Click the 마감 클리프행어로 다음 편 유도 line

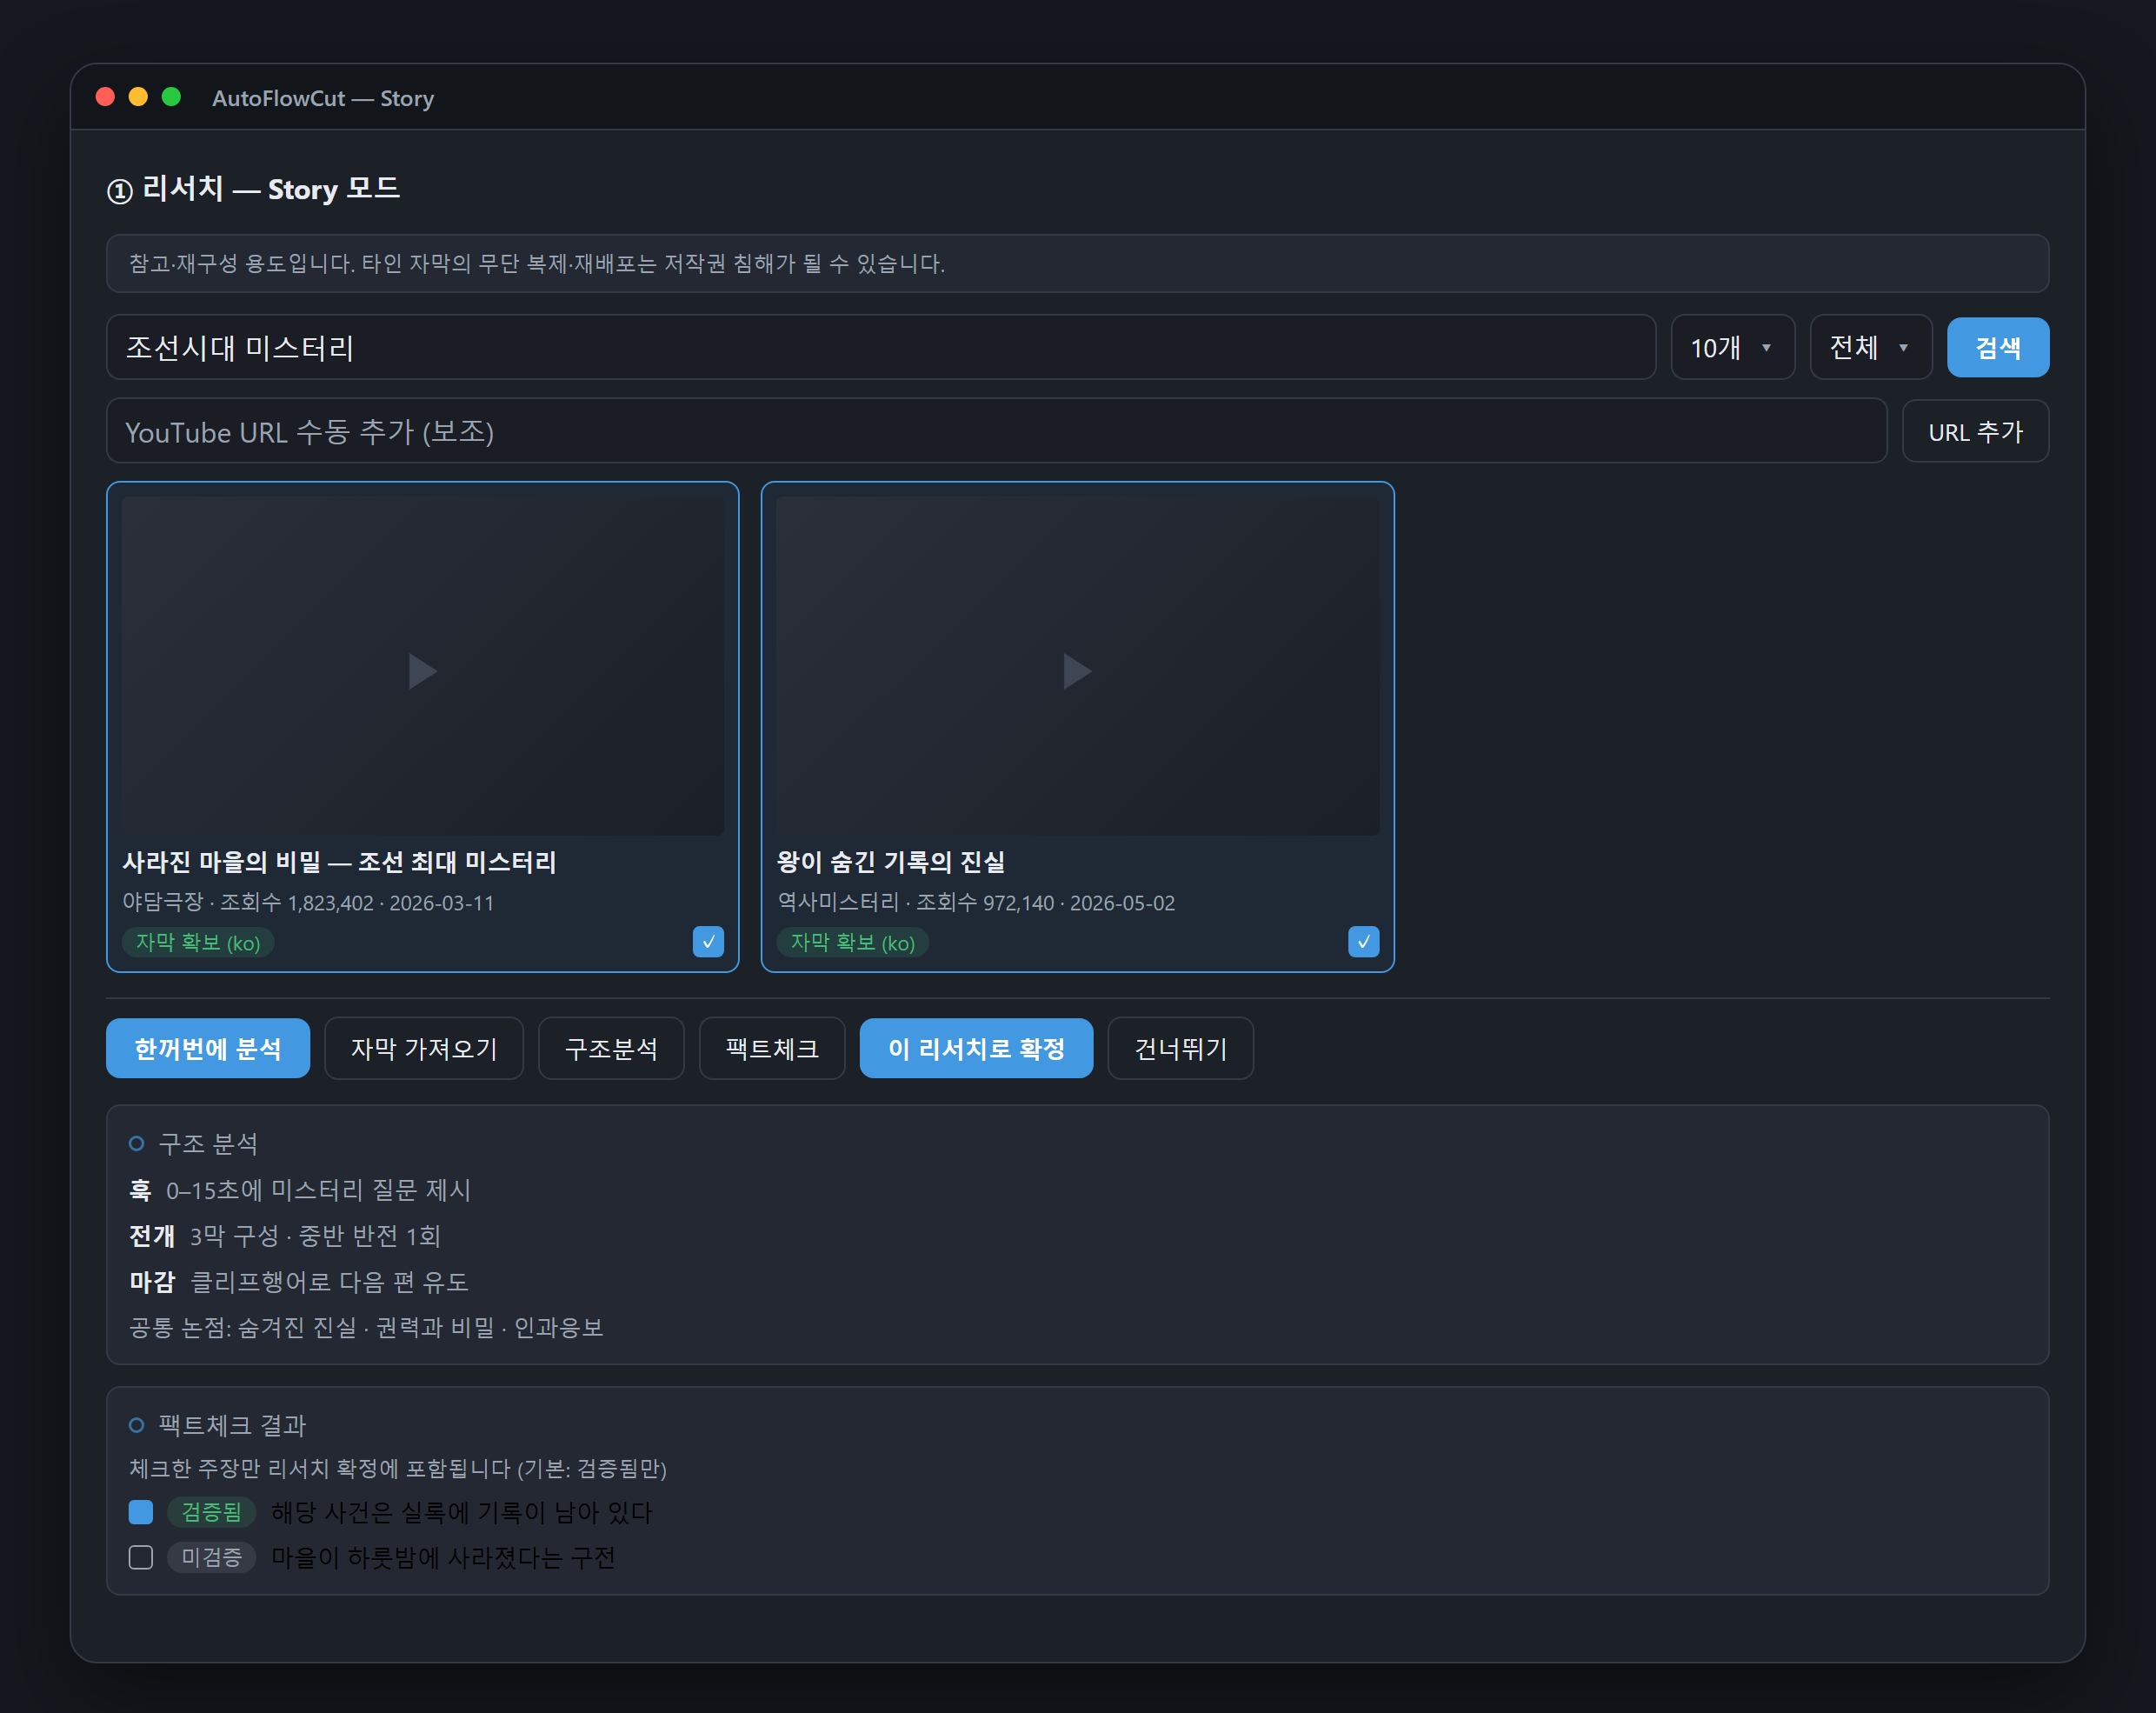pos(299,1281)
